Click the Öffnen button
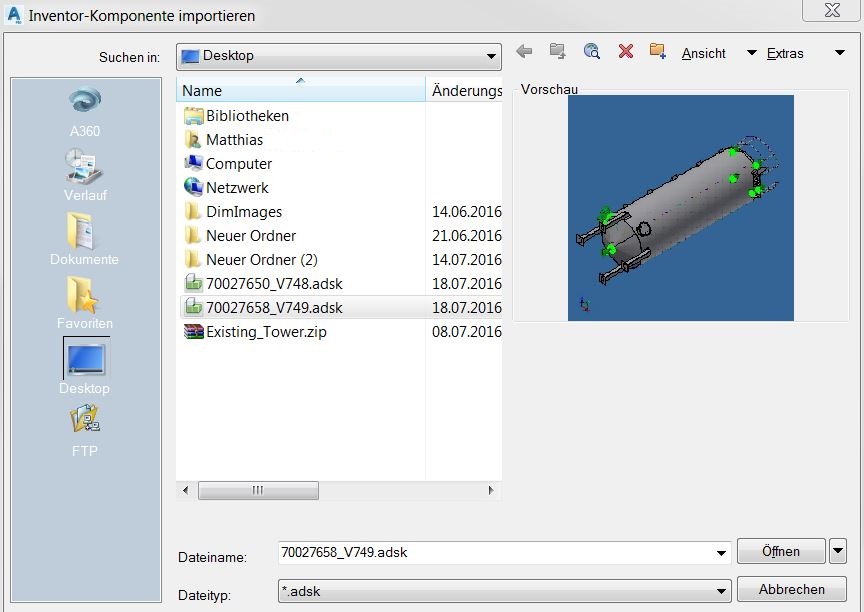This screenshot has width=864, height=612. click(x=781, y=551)
